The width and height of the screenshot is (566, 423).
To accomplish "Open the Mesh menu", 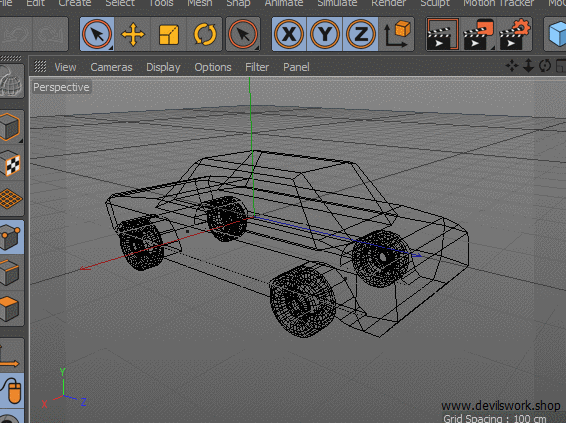I will coord(200,3).
